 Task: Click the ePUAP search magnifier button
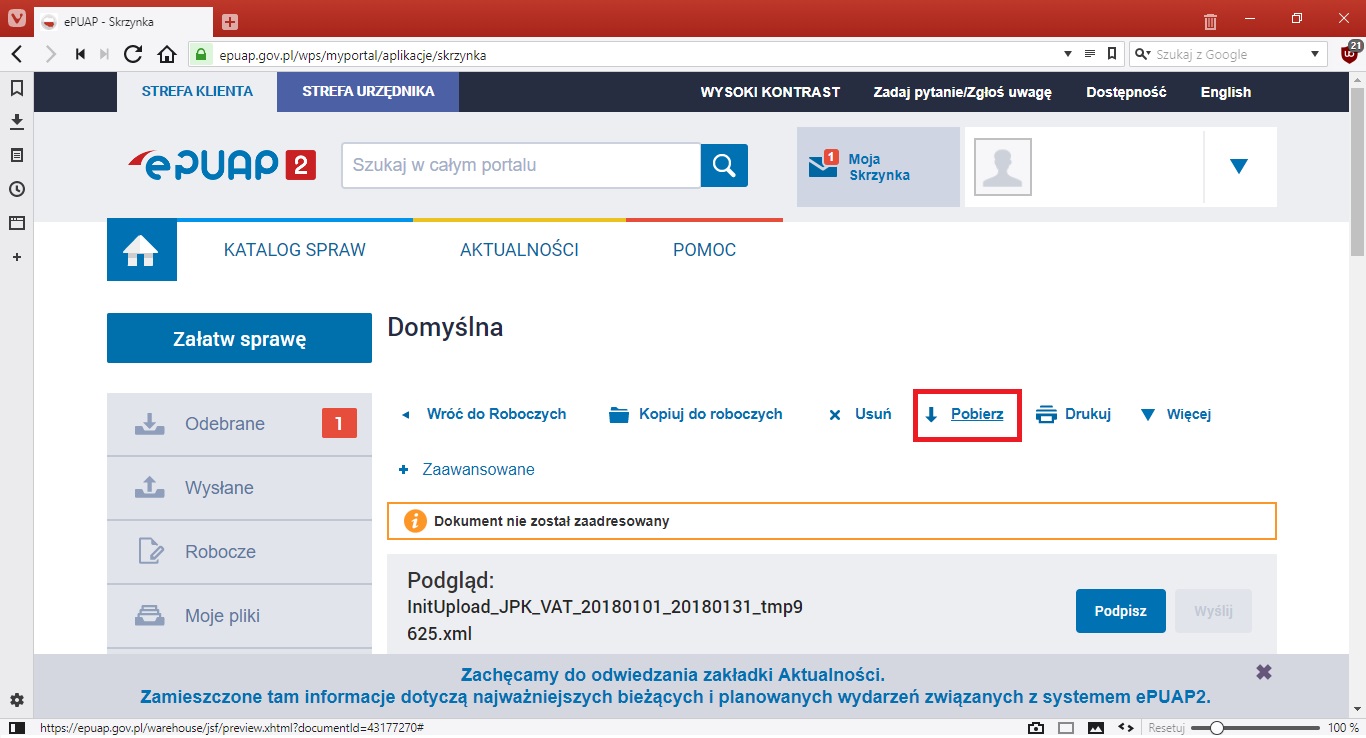pos(724,165)
